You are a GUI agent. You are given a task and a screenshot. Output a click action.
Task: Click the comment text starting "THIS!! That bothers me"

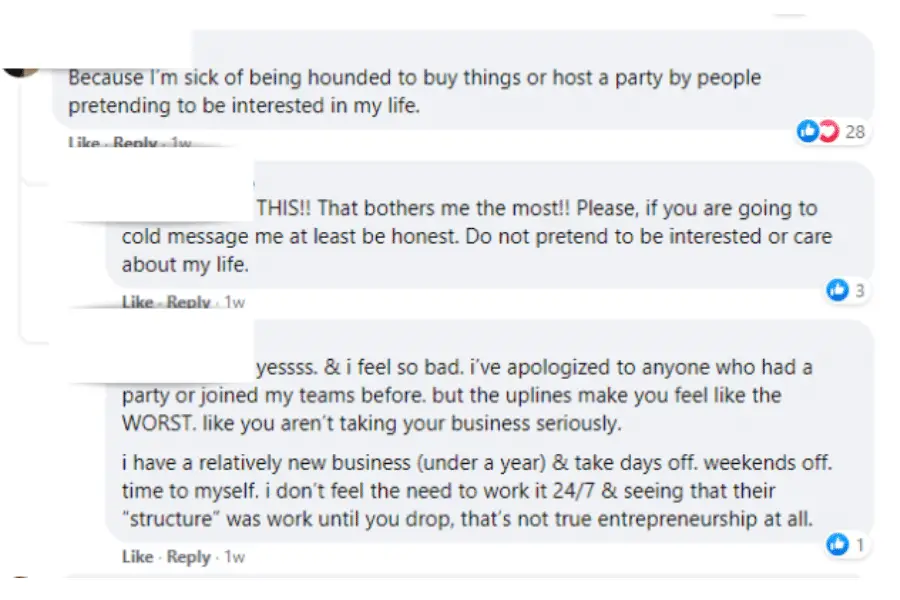pyautogui.click(x=476, y=236)
